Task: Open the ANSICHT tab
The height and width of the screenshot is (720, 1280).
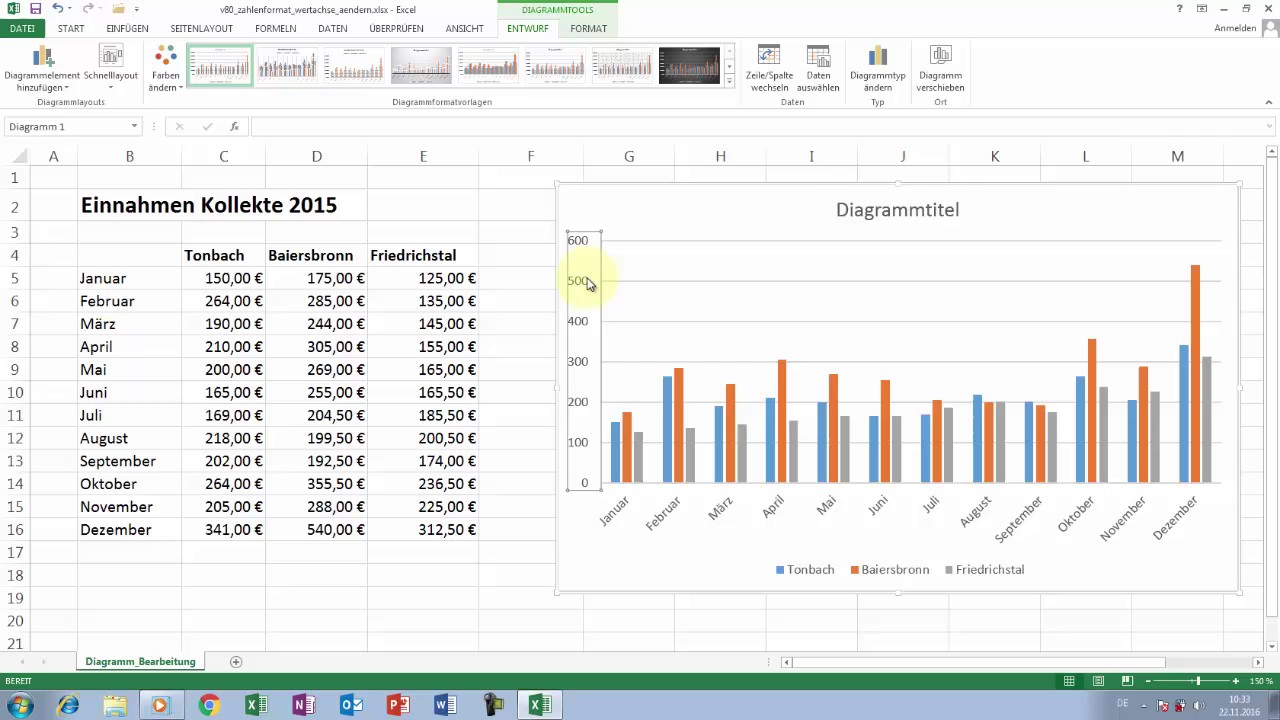Action: coord(465,29)
